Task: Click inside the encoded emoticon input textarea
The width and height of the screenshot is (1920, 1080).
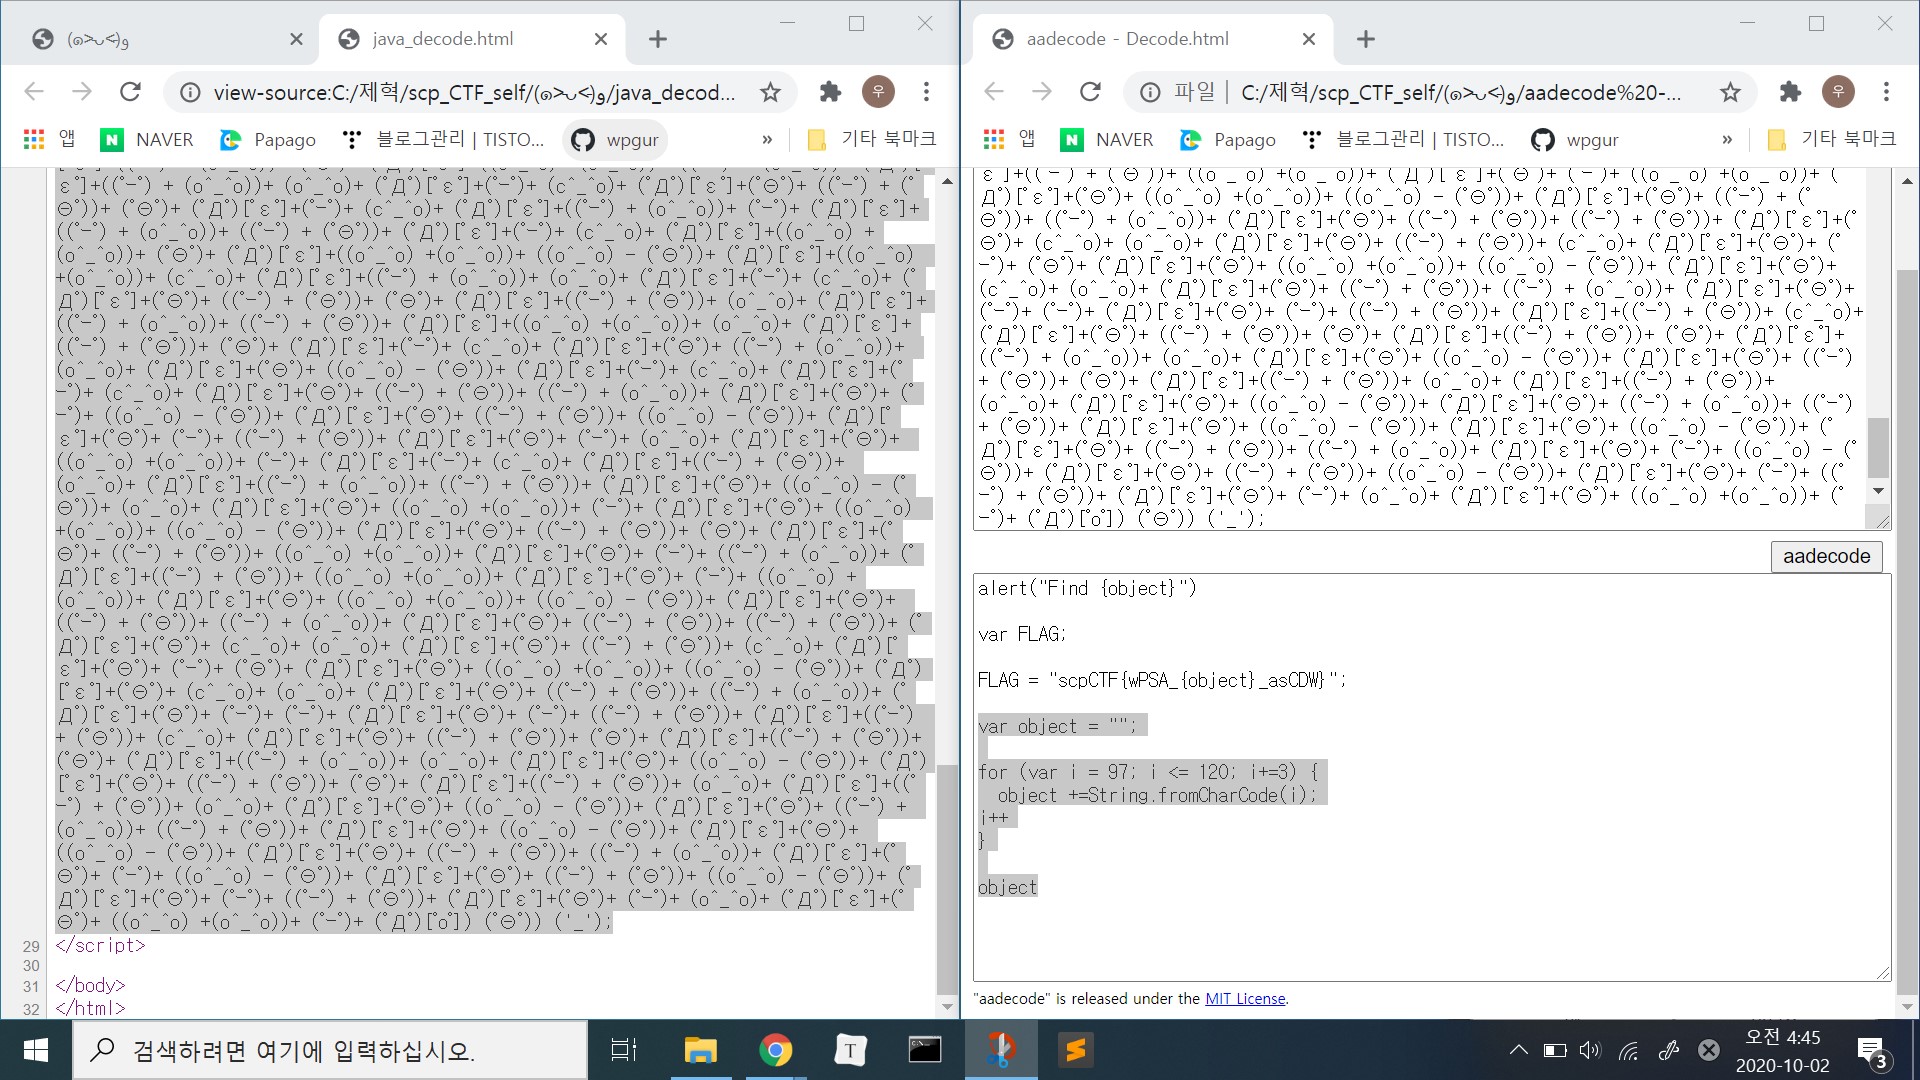Action: coord(1420,348)
